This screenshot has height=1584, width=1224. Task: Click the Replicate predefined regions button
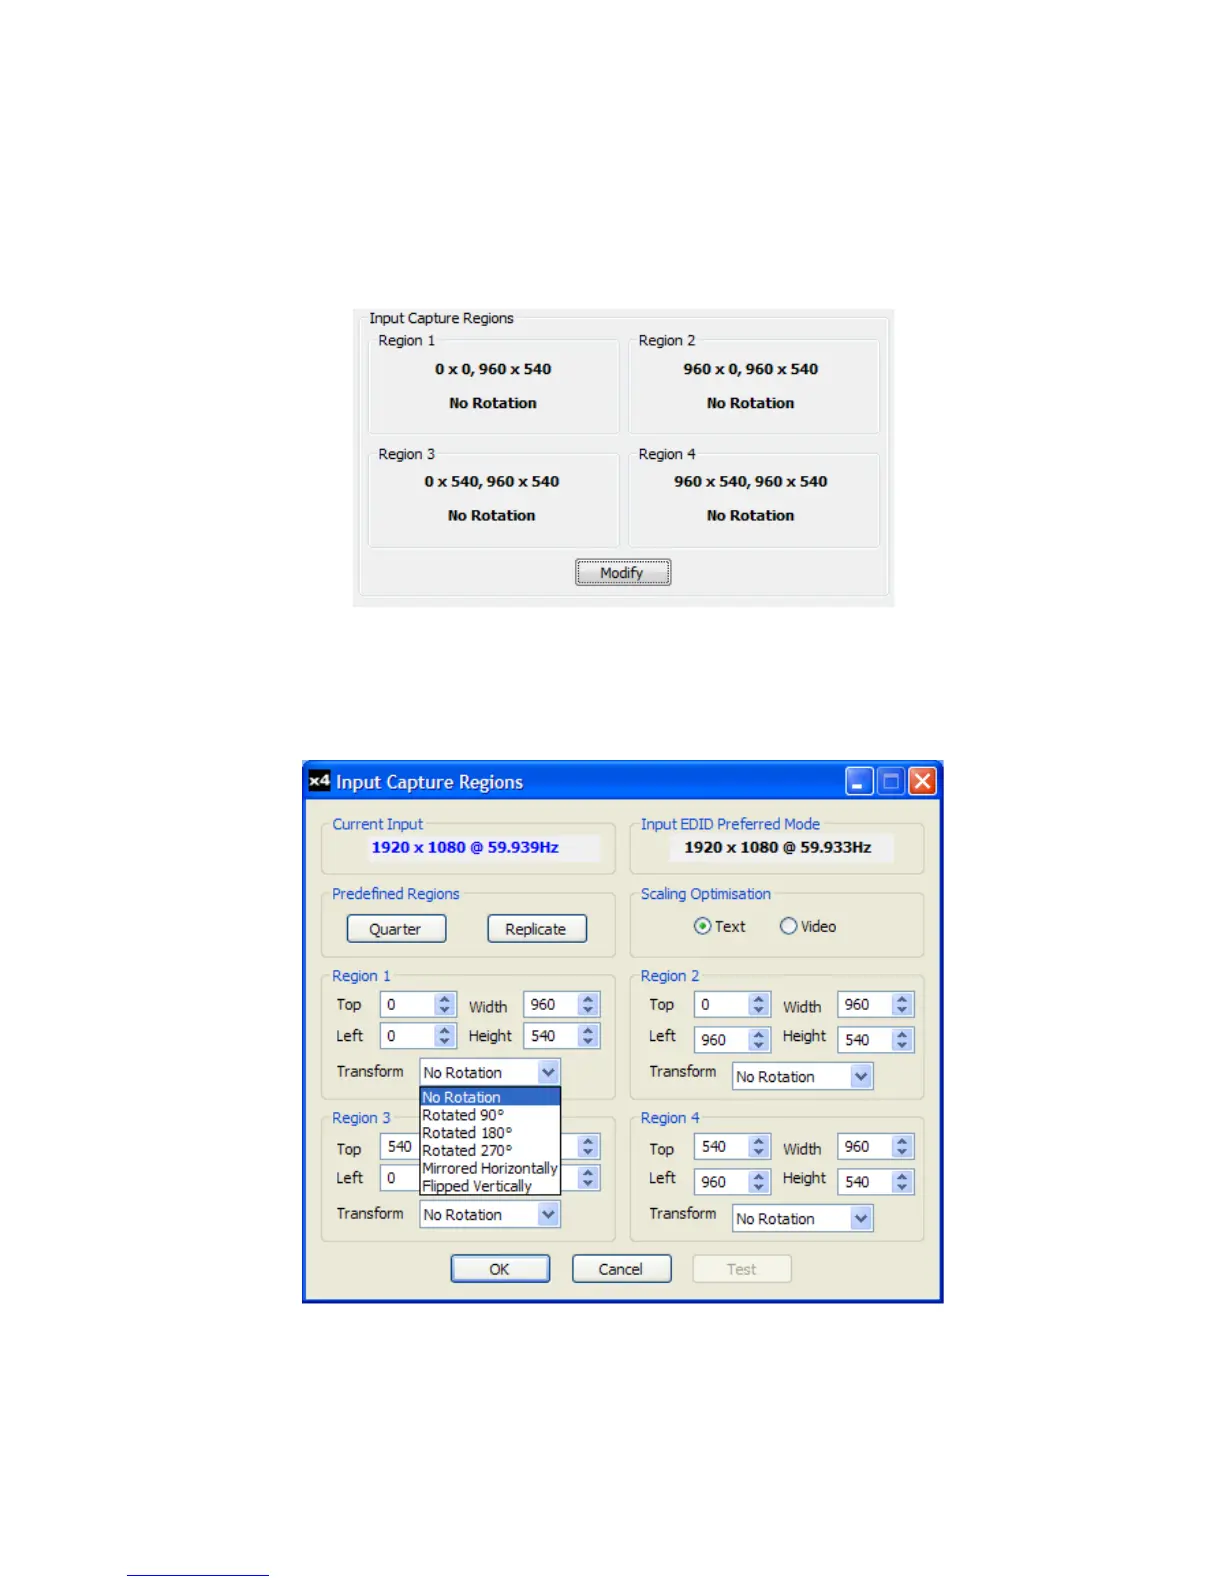(x=536, y=928)
